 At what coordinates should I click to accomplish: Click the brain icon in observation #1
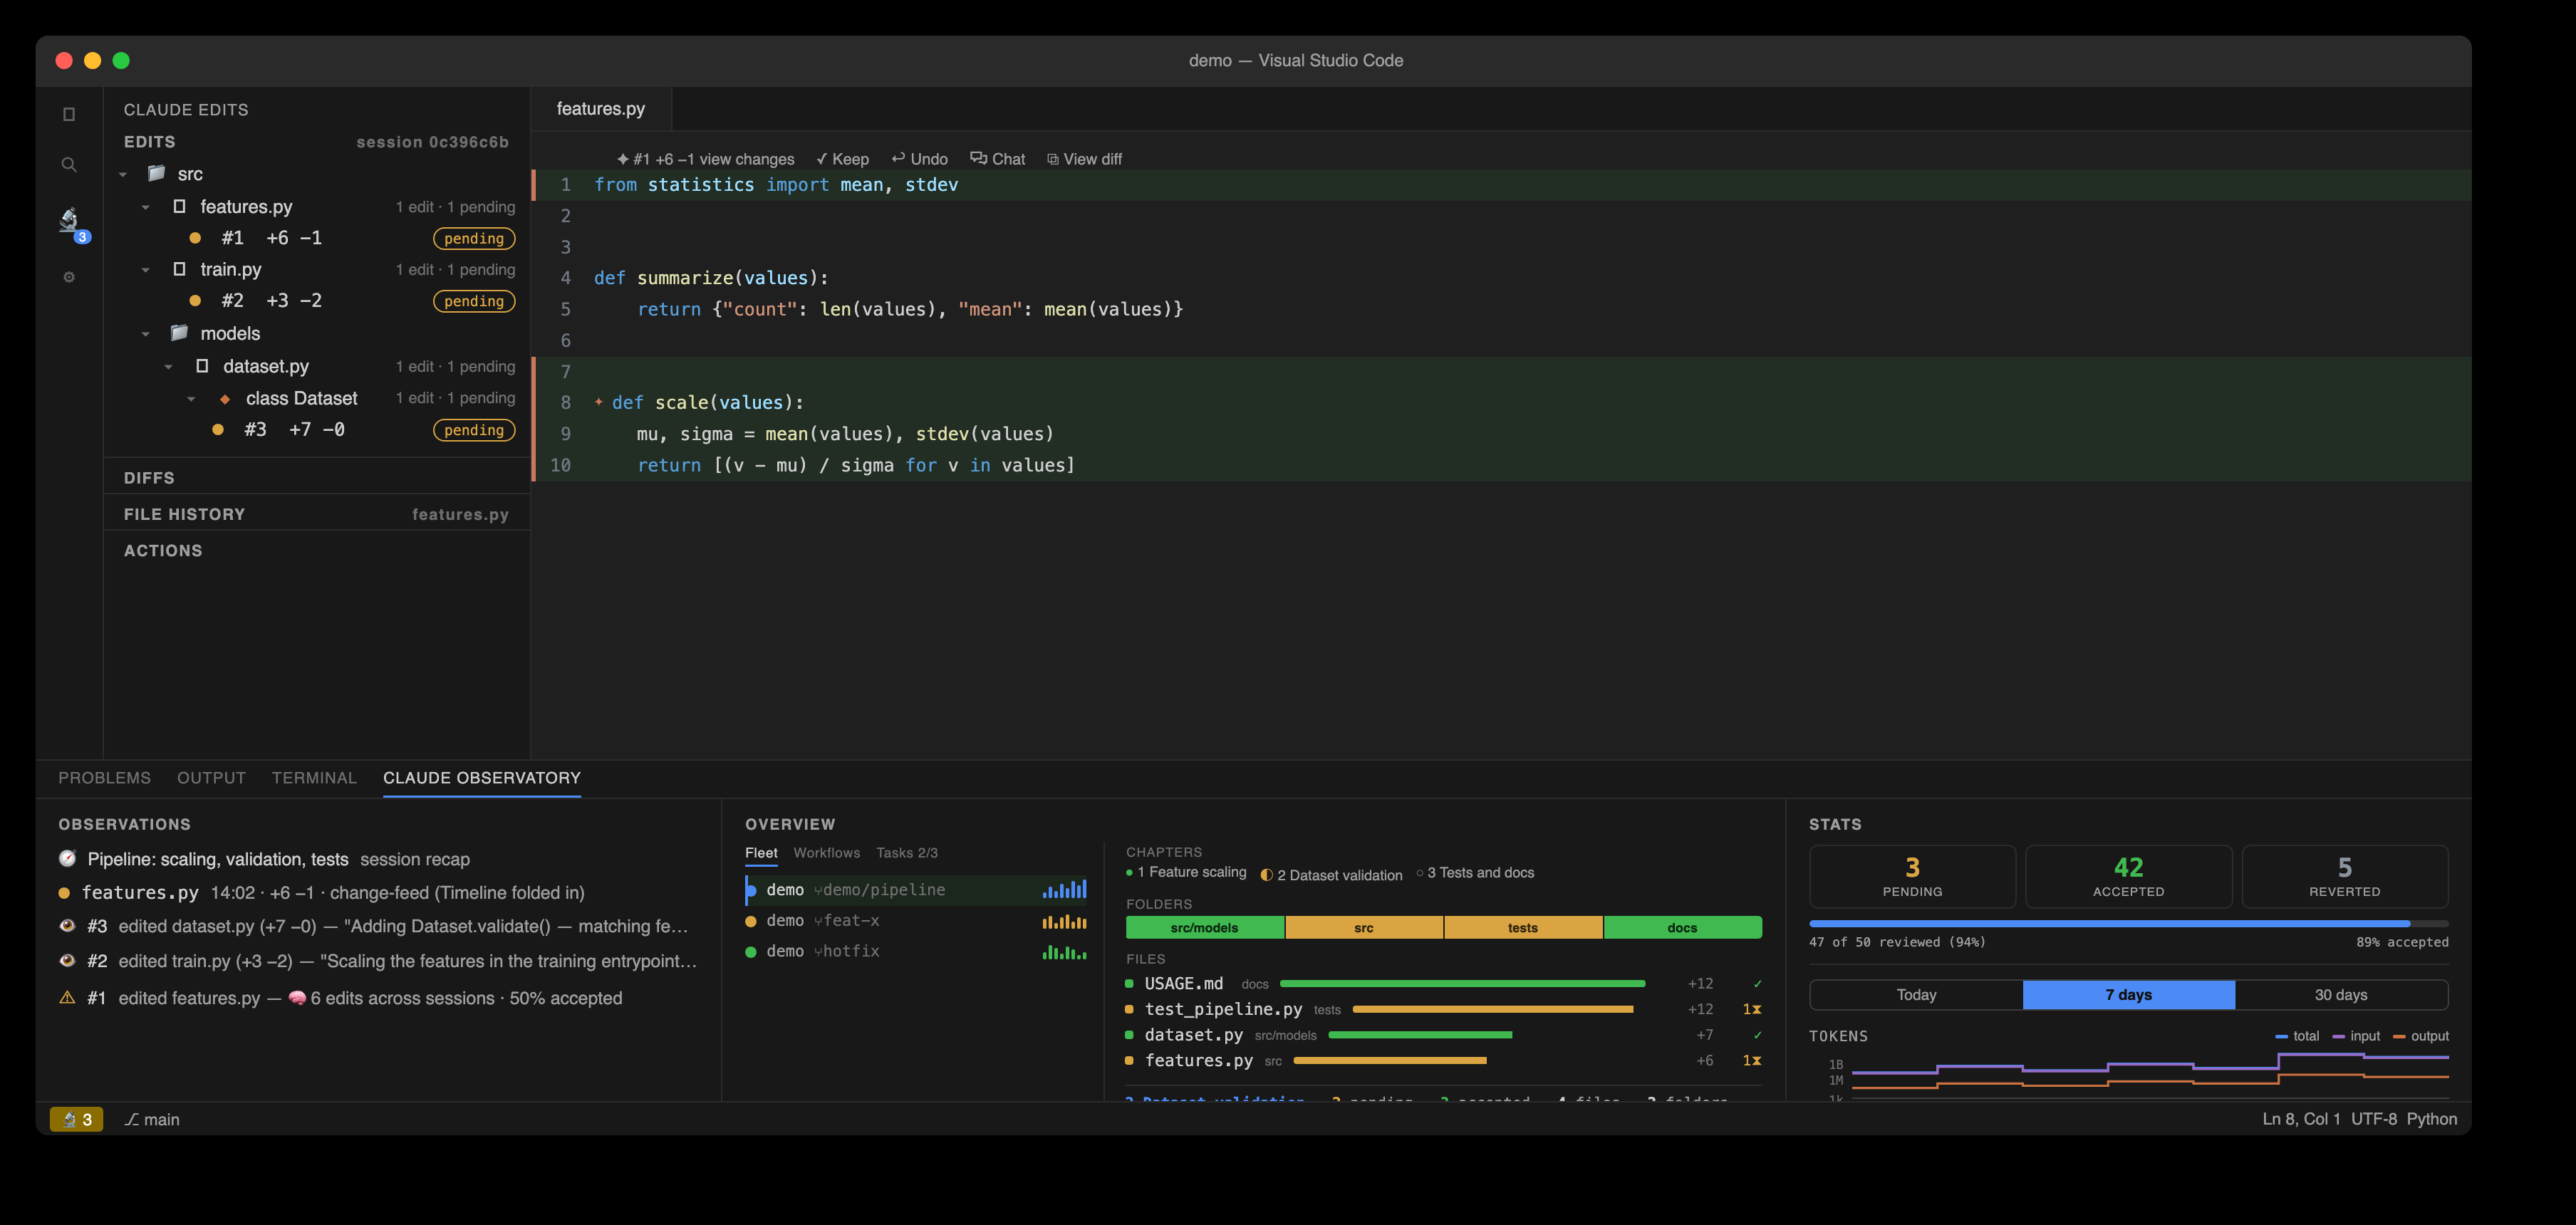pyautogui.click(x=297, y=997)
